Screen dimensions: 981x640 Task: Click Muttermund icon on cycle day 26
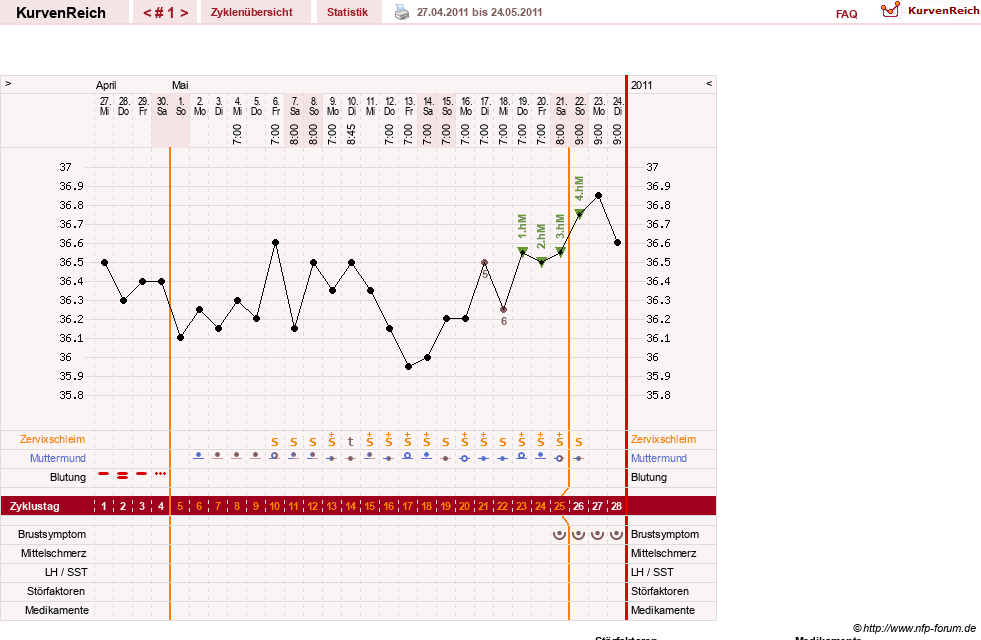tap(579, 459)
